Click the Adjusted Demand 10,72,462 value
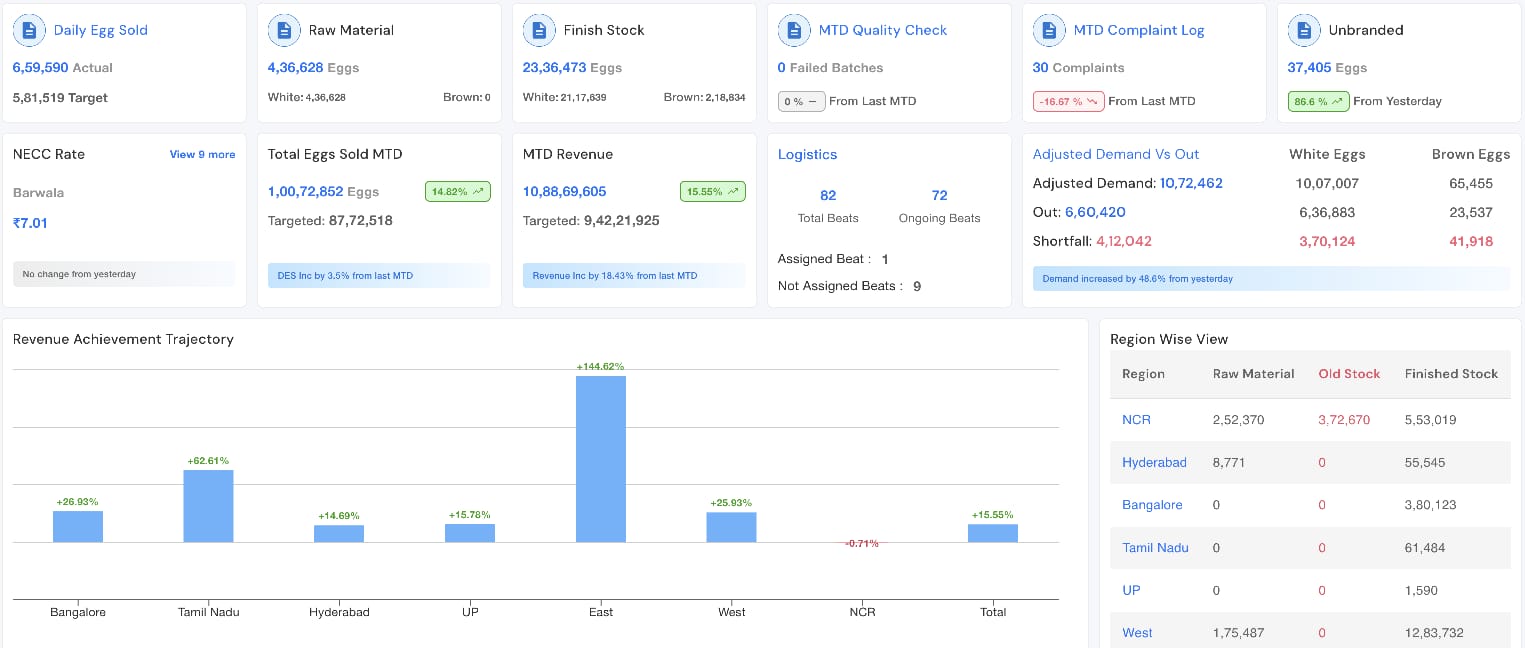 click(x=1190, y=183)
